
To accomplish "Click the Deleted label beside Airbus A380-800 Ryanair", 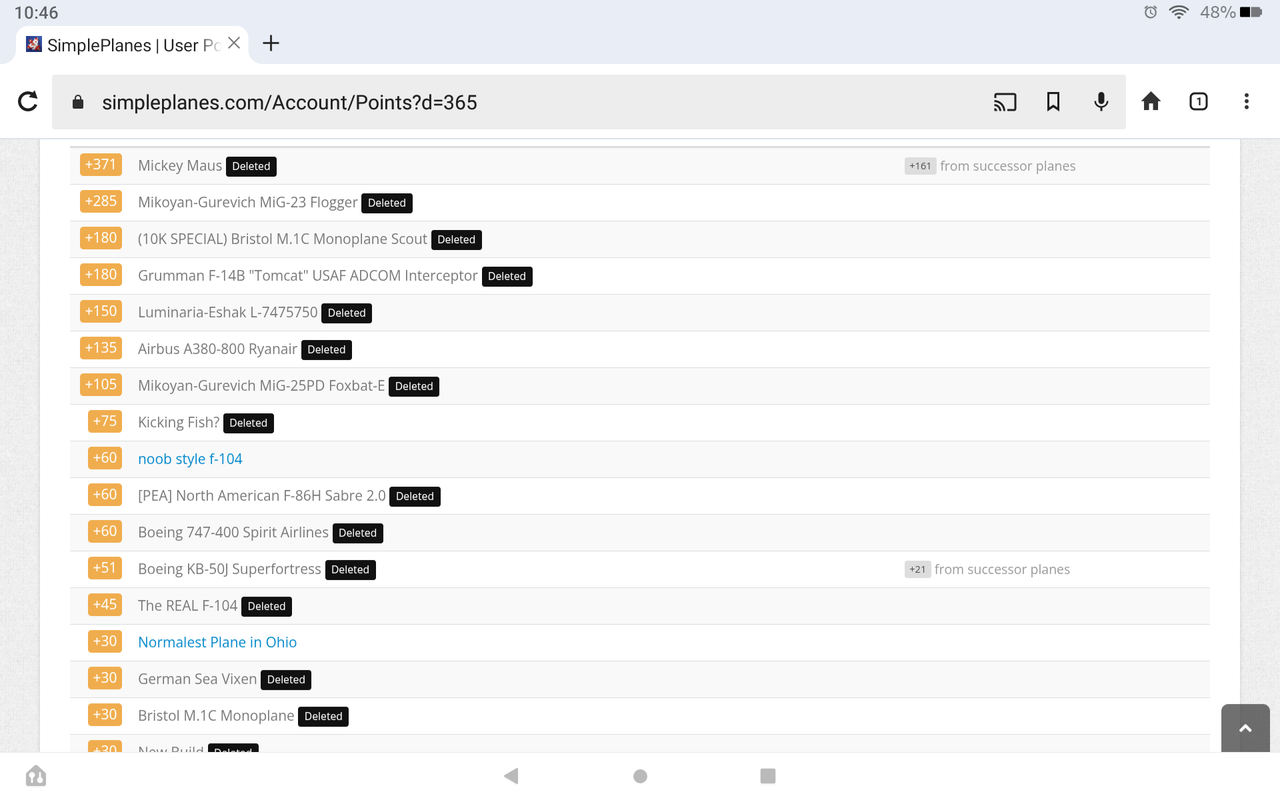I will click(326, 349).
